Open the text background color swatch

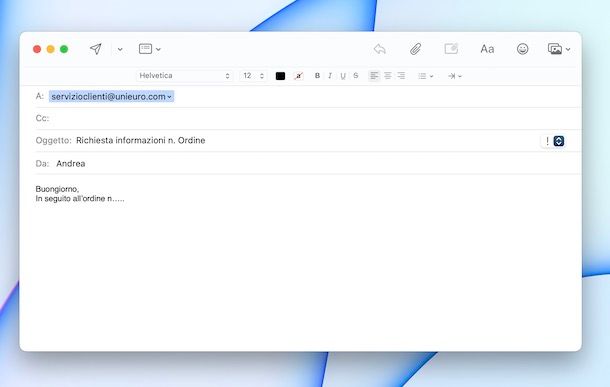[x=298, y=76]
